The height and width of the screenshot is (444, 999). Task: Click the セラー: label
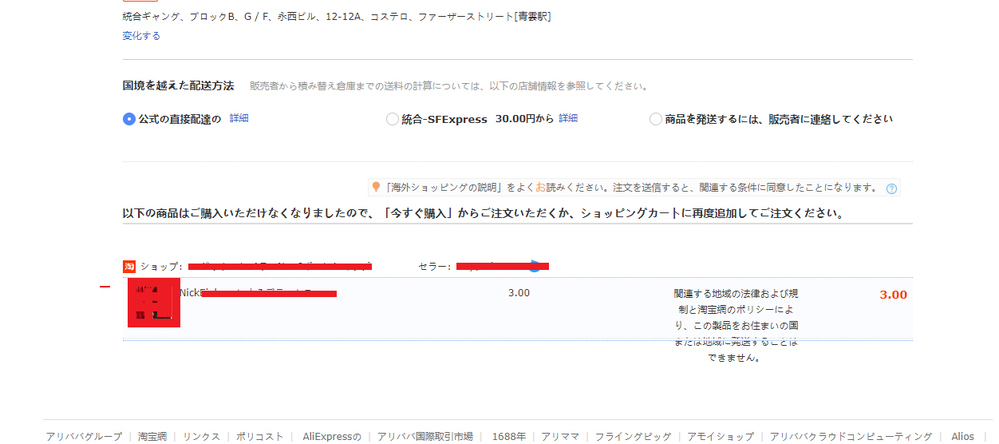(435, 266)
